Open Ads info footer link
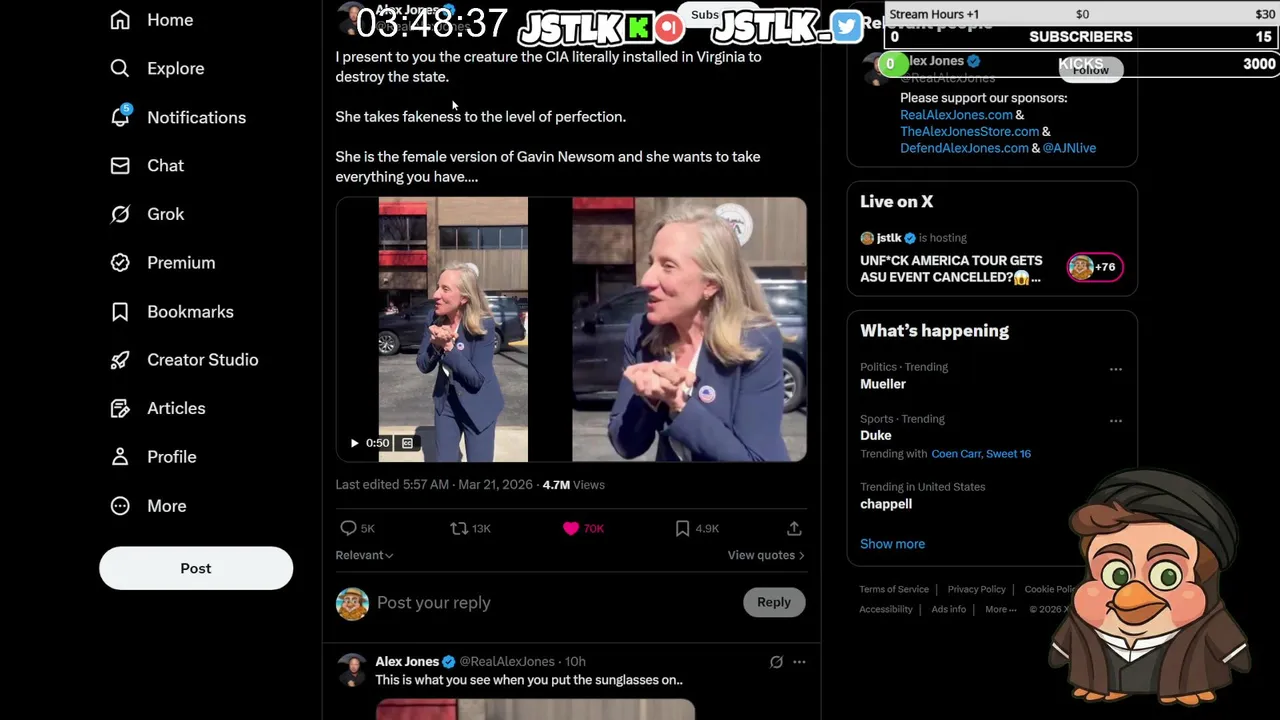1280x720 pixels. [x=948, y=609]
